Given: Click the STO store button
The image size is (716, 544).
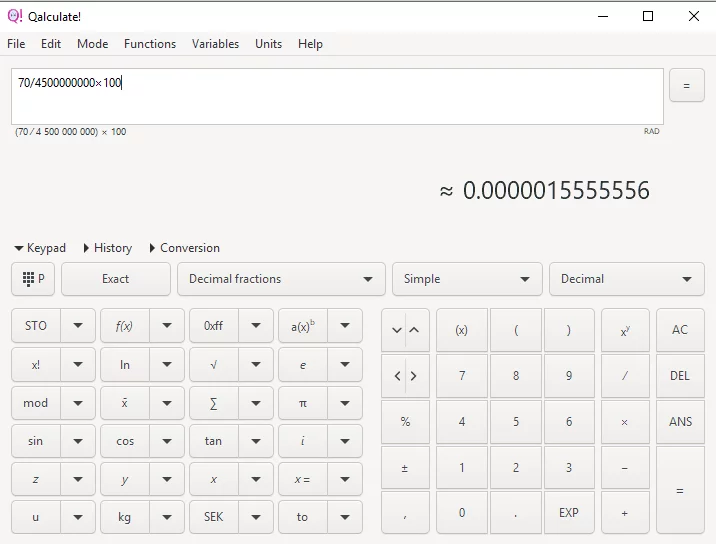Looking at the screenshot, I should tap(36, 326).
